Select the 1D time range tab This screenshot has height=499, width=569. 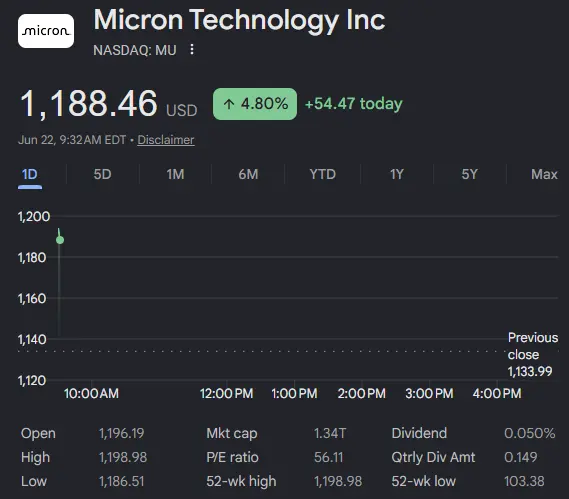tap(30, 175)
